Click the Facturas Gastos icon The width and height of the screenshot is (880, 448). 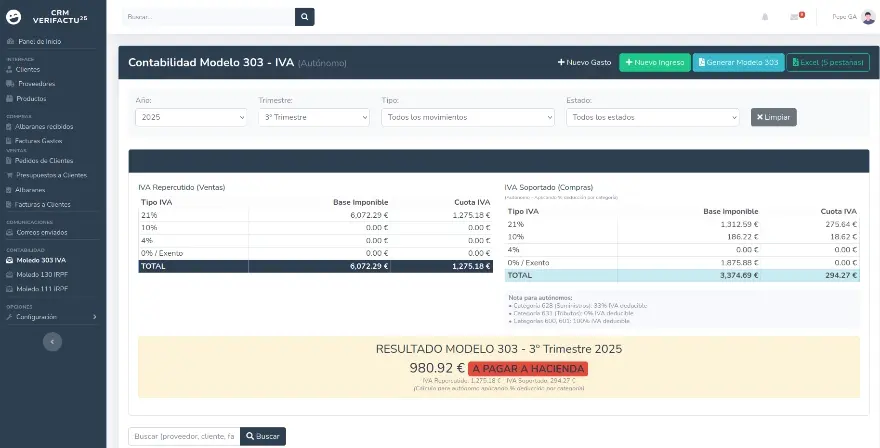(x=9, y=141)
